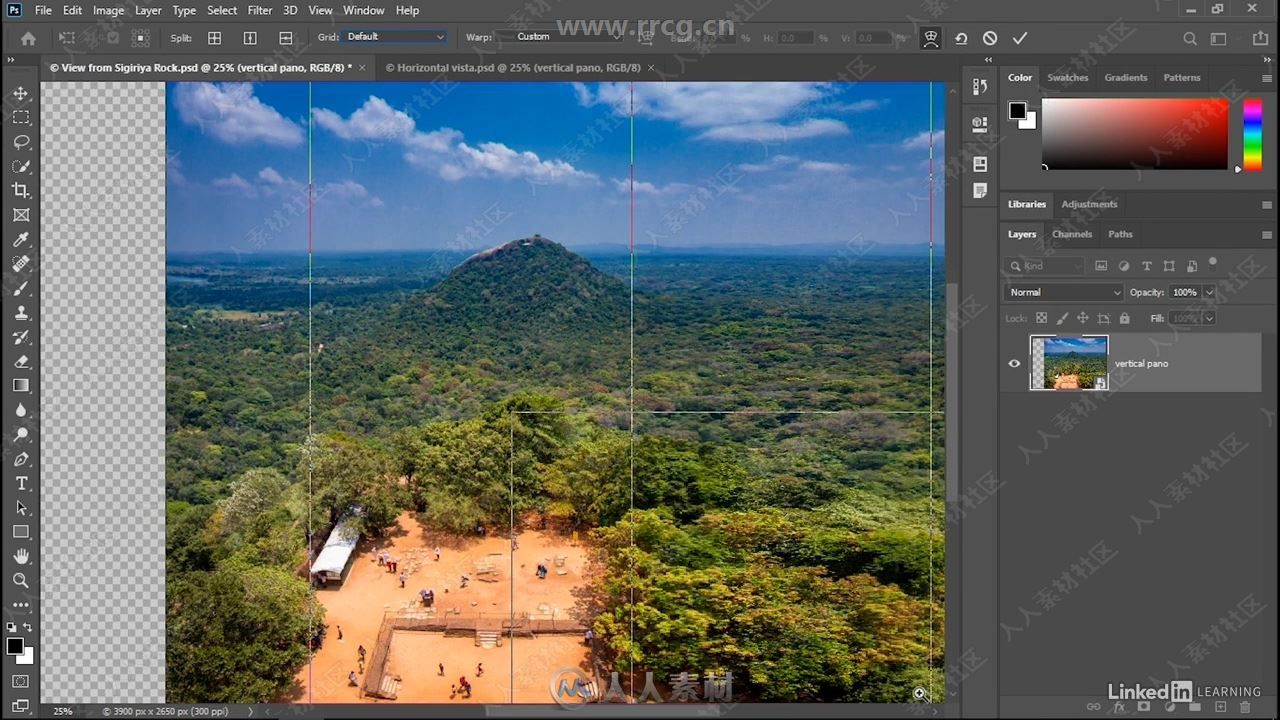
Task: Hide the vertical pano layer
Action: [x=1014, y=363]
